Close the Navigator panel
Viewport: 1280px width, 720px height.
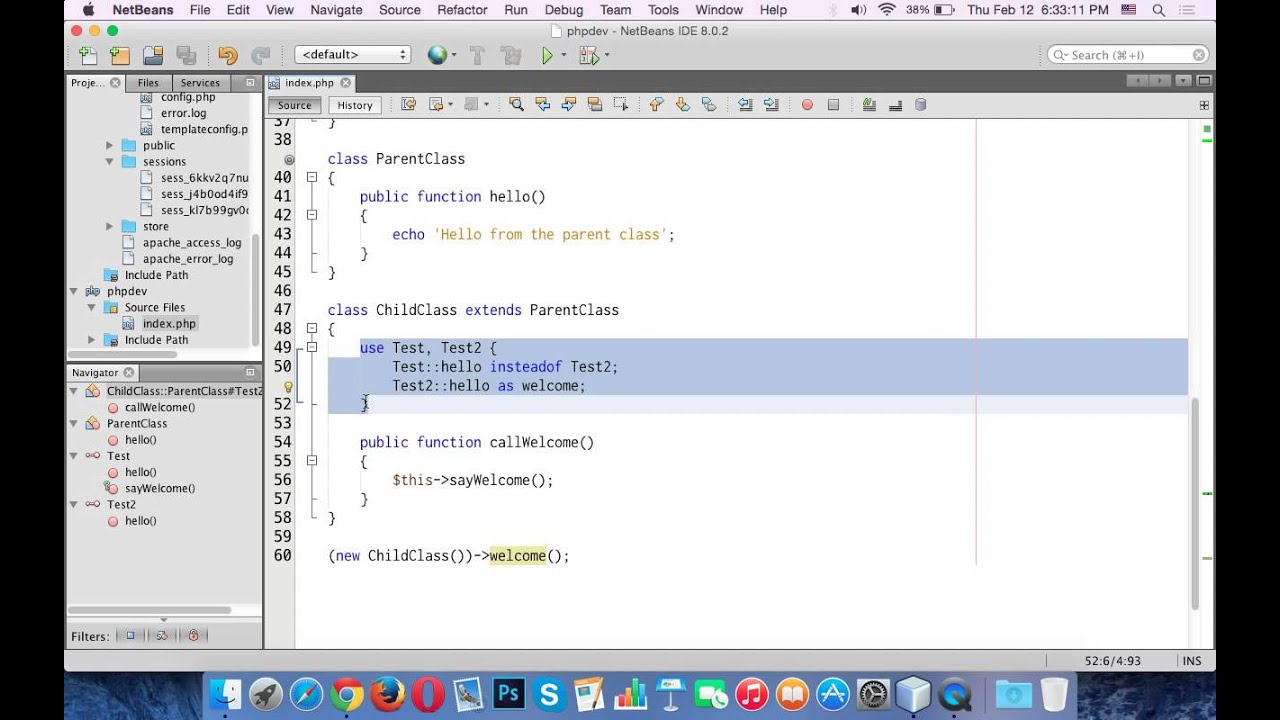[130, 373]
